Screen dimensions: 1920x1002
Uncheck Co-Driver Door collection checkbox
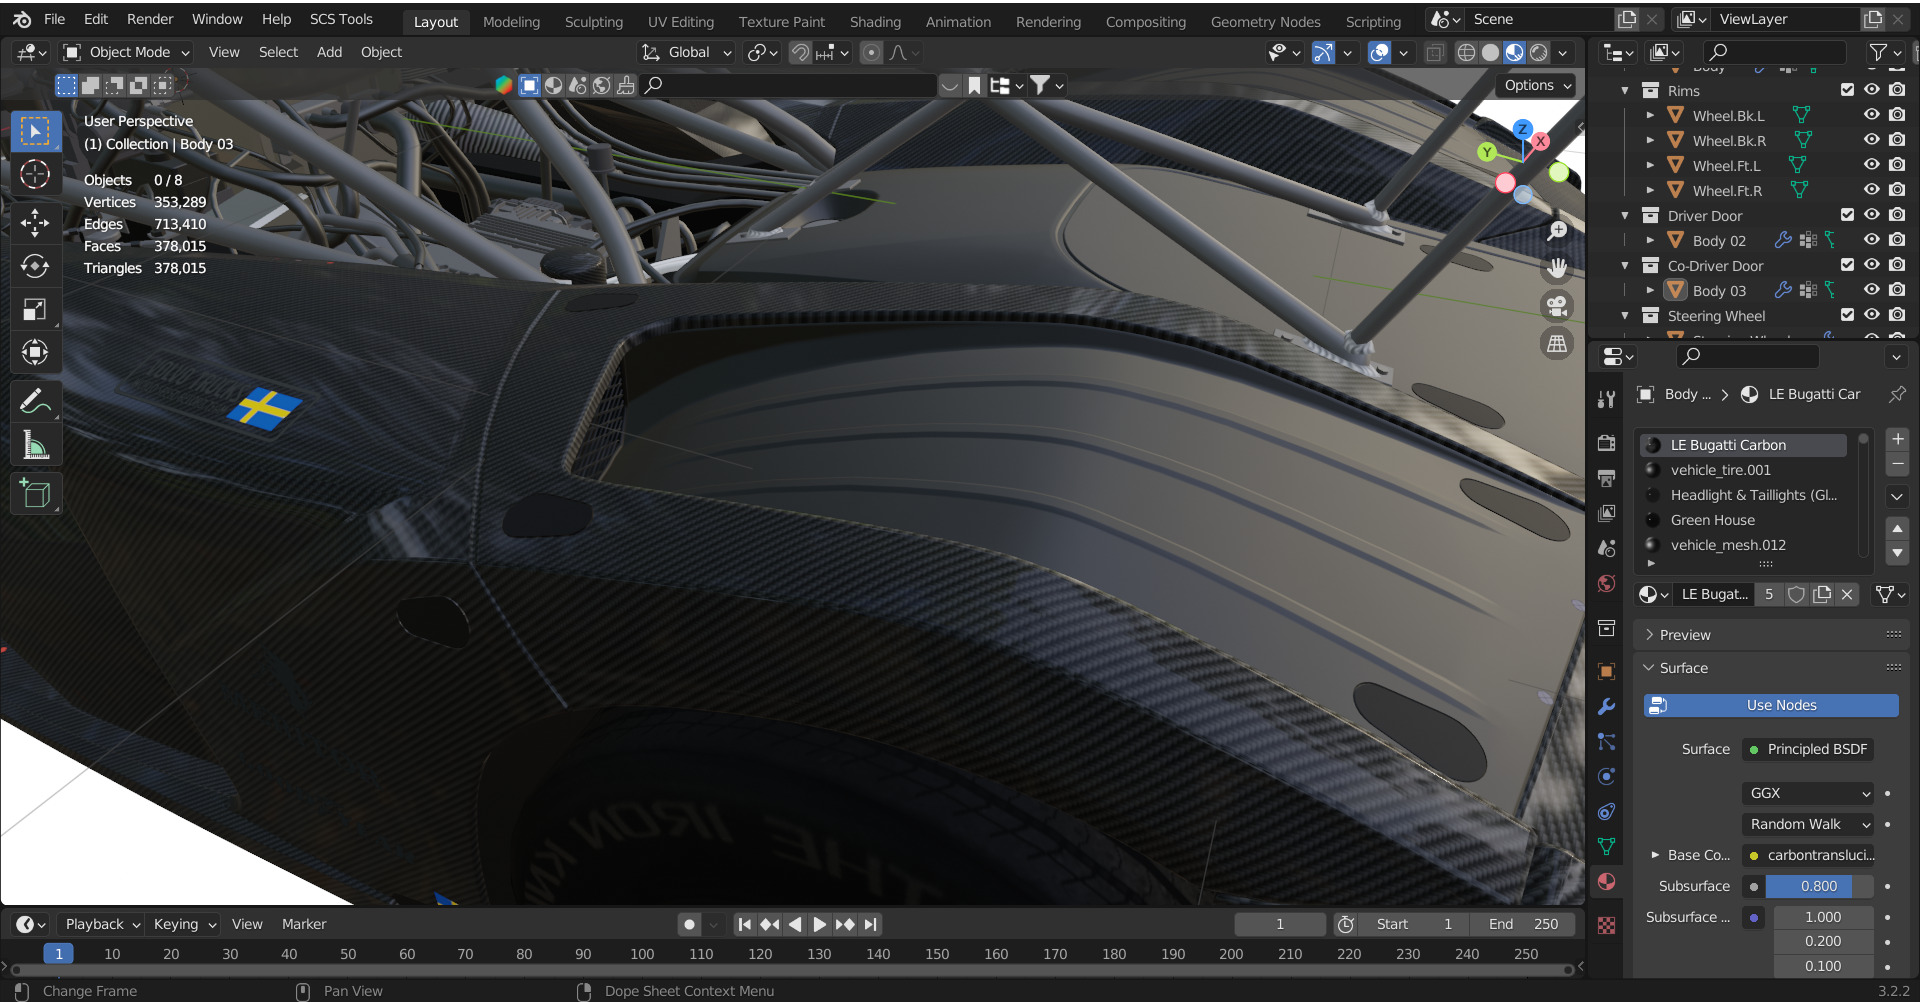(x=1847, y=265)
